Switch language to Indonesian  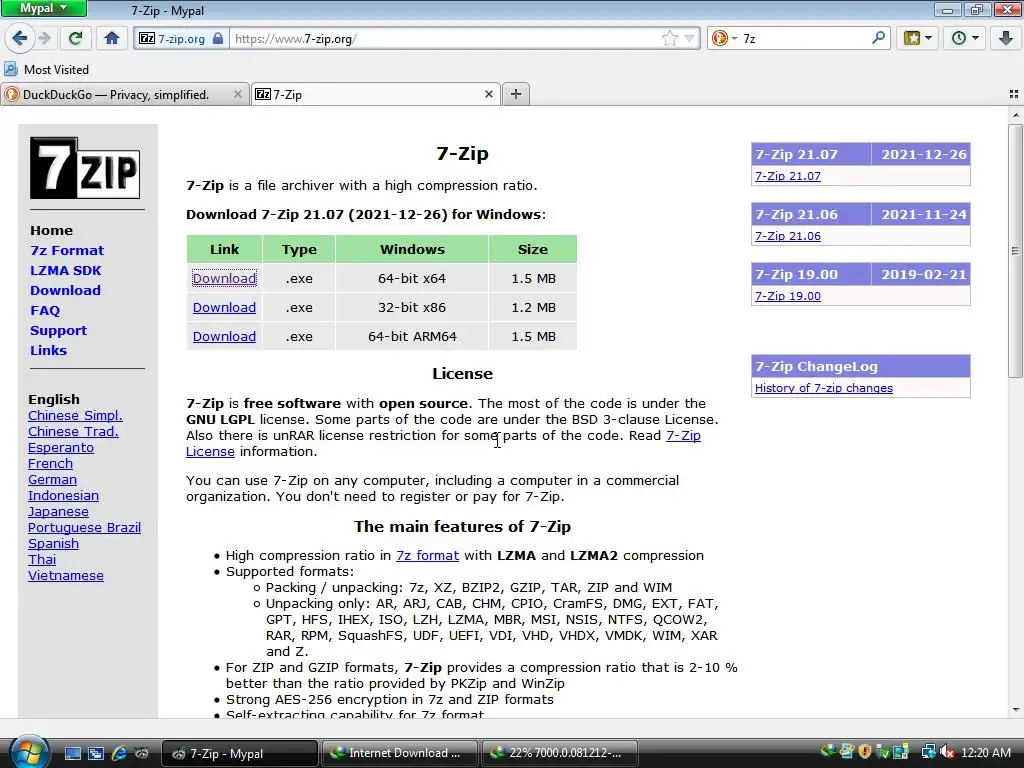point(63,496)
